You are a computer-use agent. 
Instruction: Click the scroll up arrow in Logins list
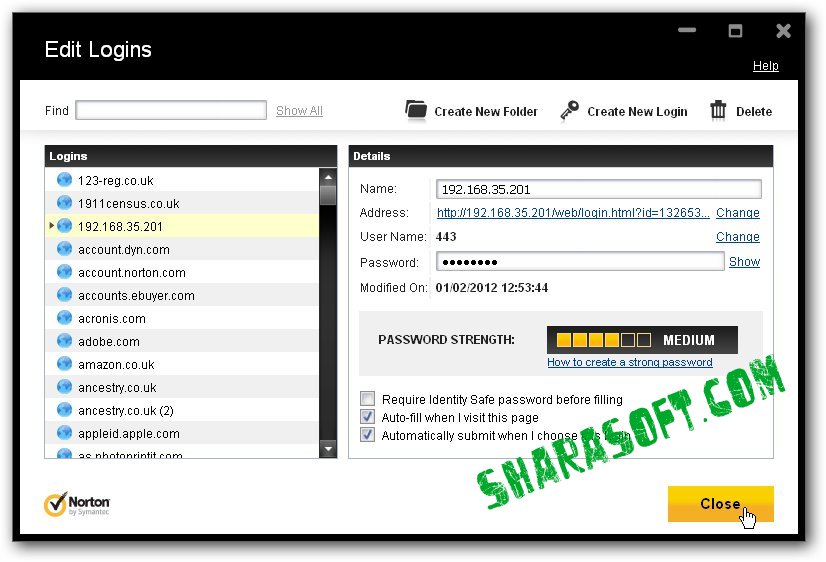click(x=328, y=178)
